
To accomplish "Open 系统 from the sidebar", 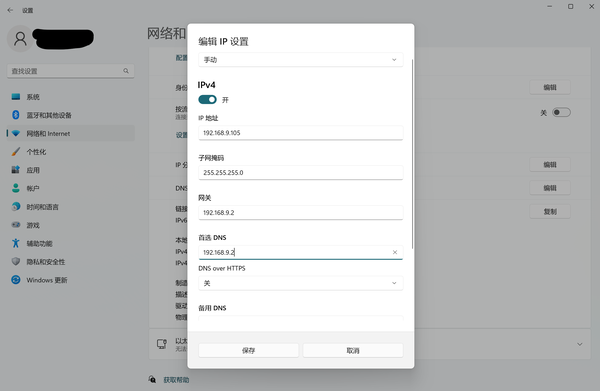I will tap(71, 97).
